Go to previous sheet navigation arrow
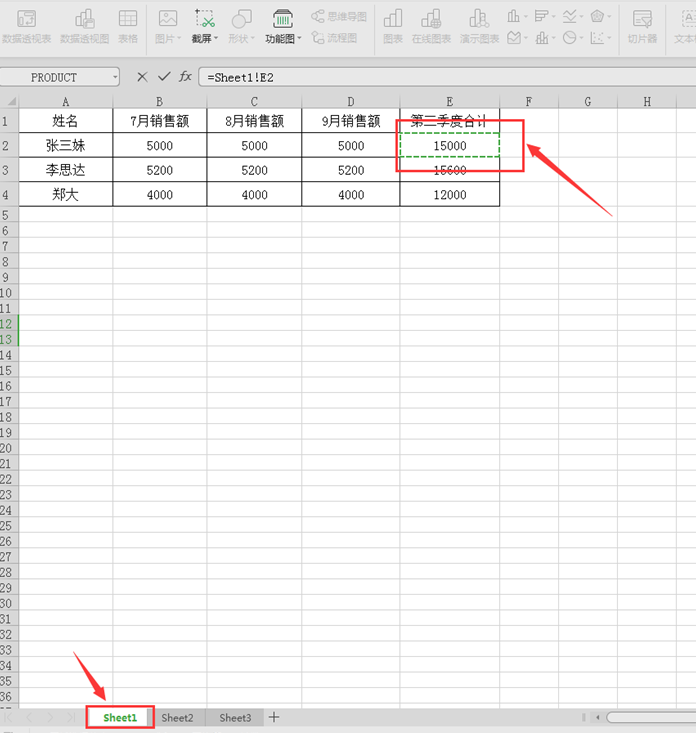 [29, 717]
